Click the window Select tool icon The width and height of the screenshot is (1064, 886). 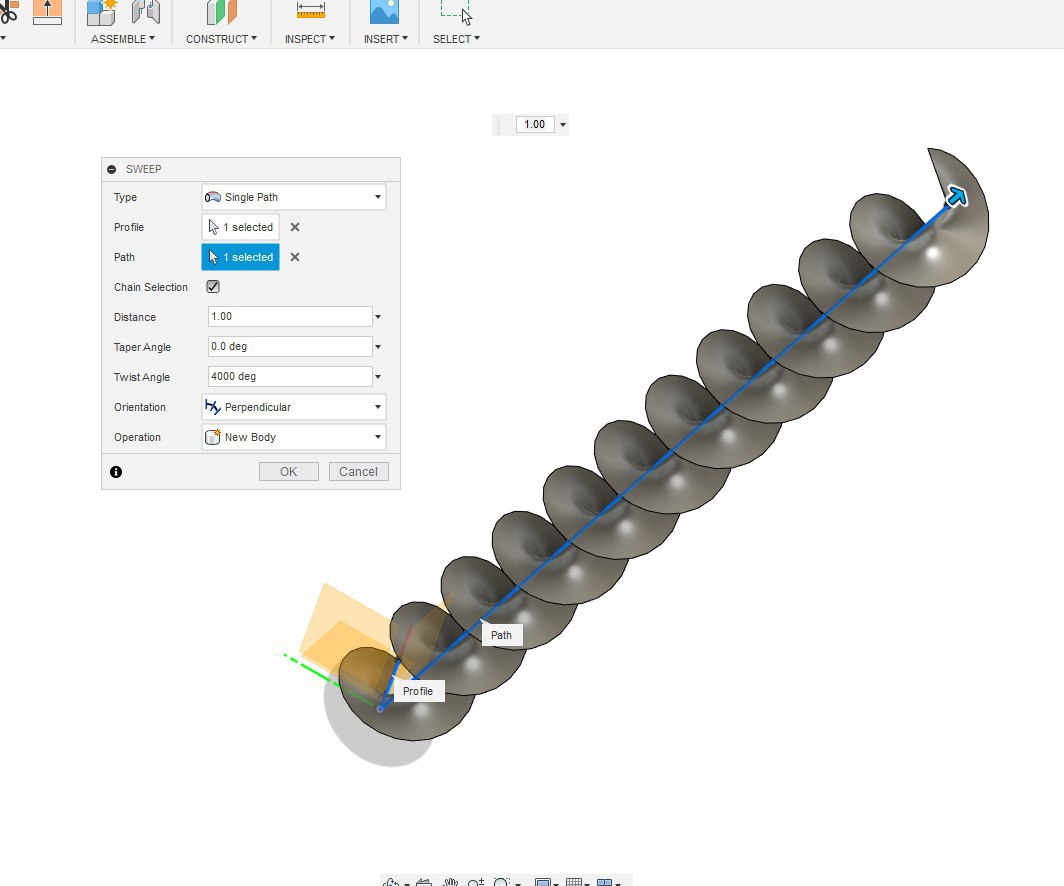pyautogui.click(x=456, y=12)
